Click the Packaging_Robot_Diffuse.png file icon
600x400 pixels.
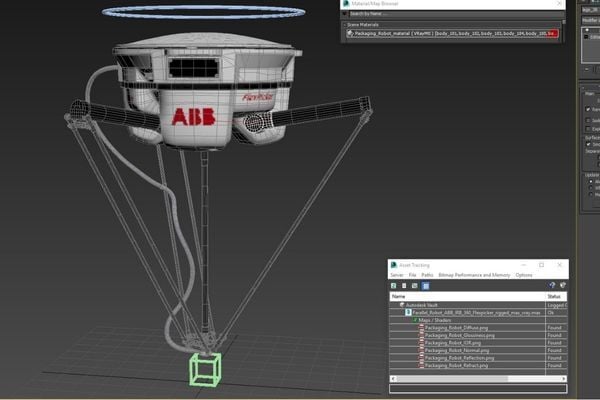point(421,327)
